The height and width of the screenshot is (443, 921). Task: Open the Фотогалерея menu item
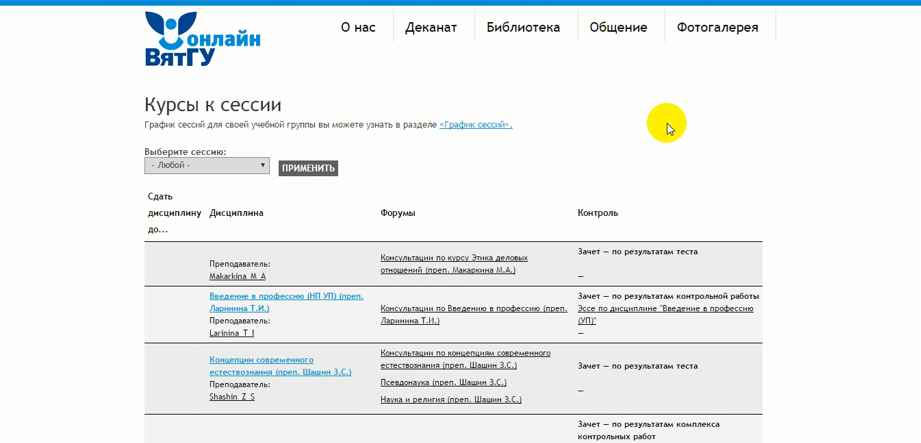pos(717,27)
